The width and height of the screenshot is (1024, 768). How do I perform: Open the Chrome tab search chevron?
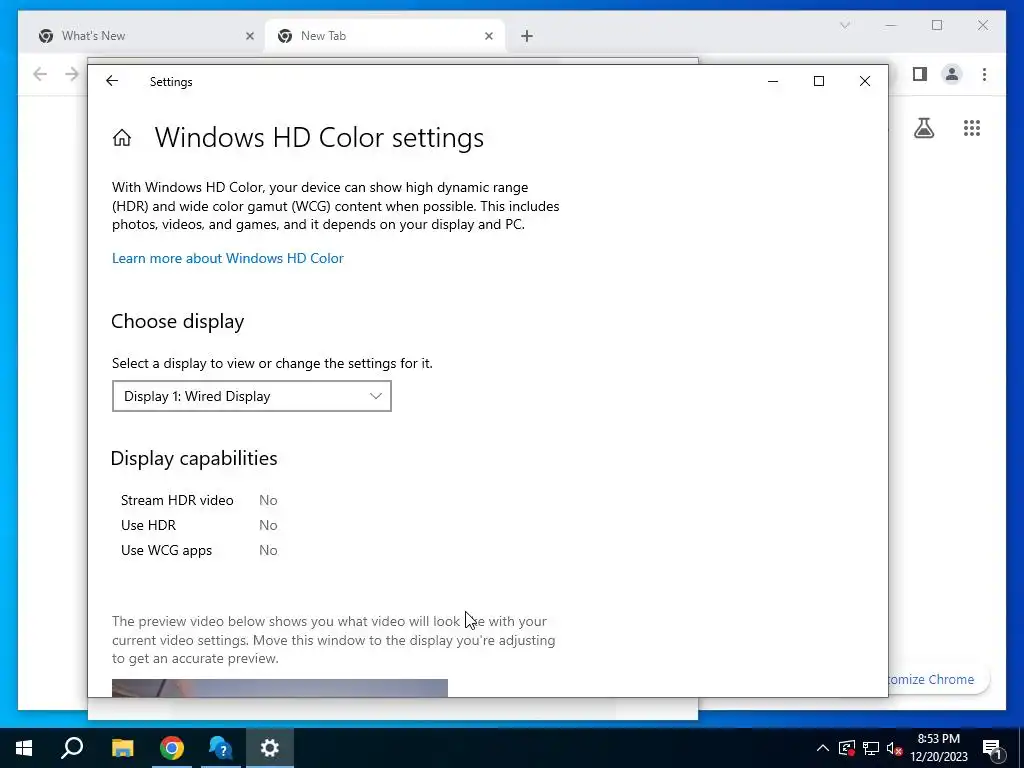coord(844,25)
